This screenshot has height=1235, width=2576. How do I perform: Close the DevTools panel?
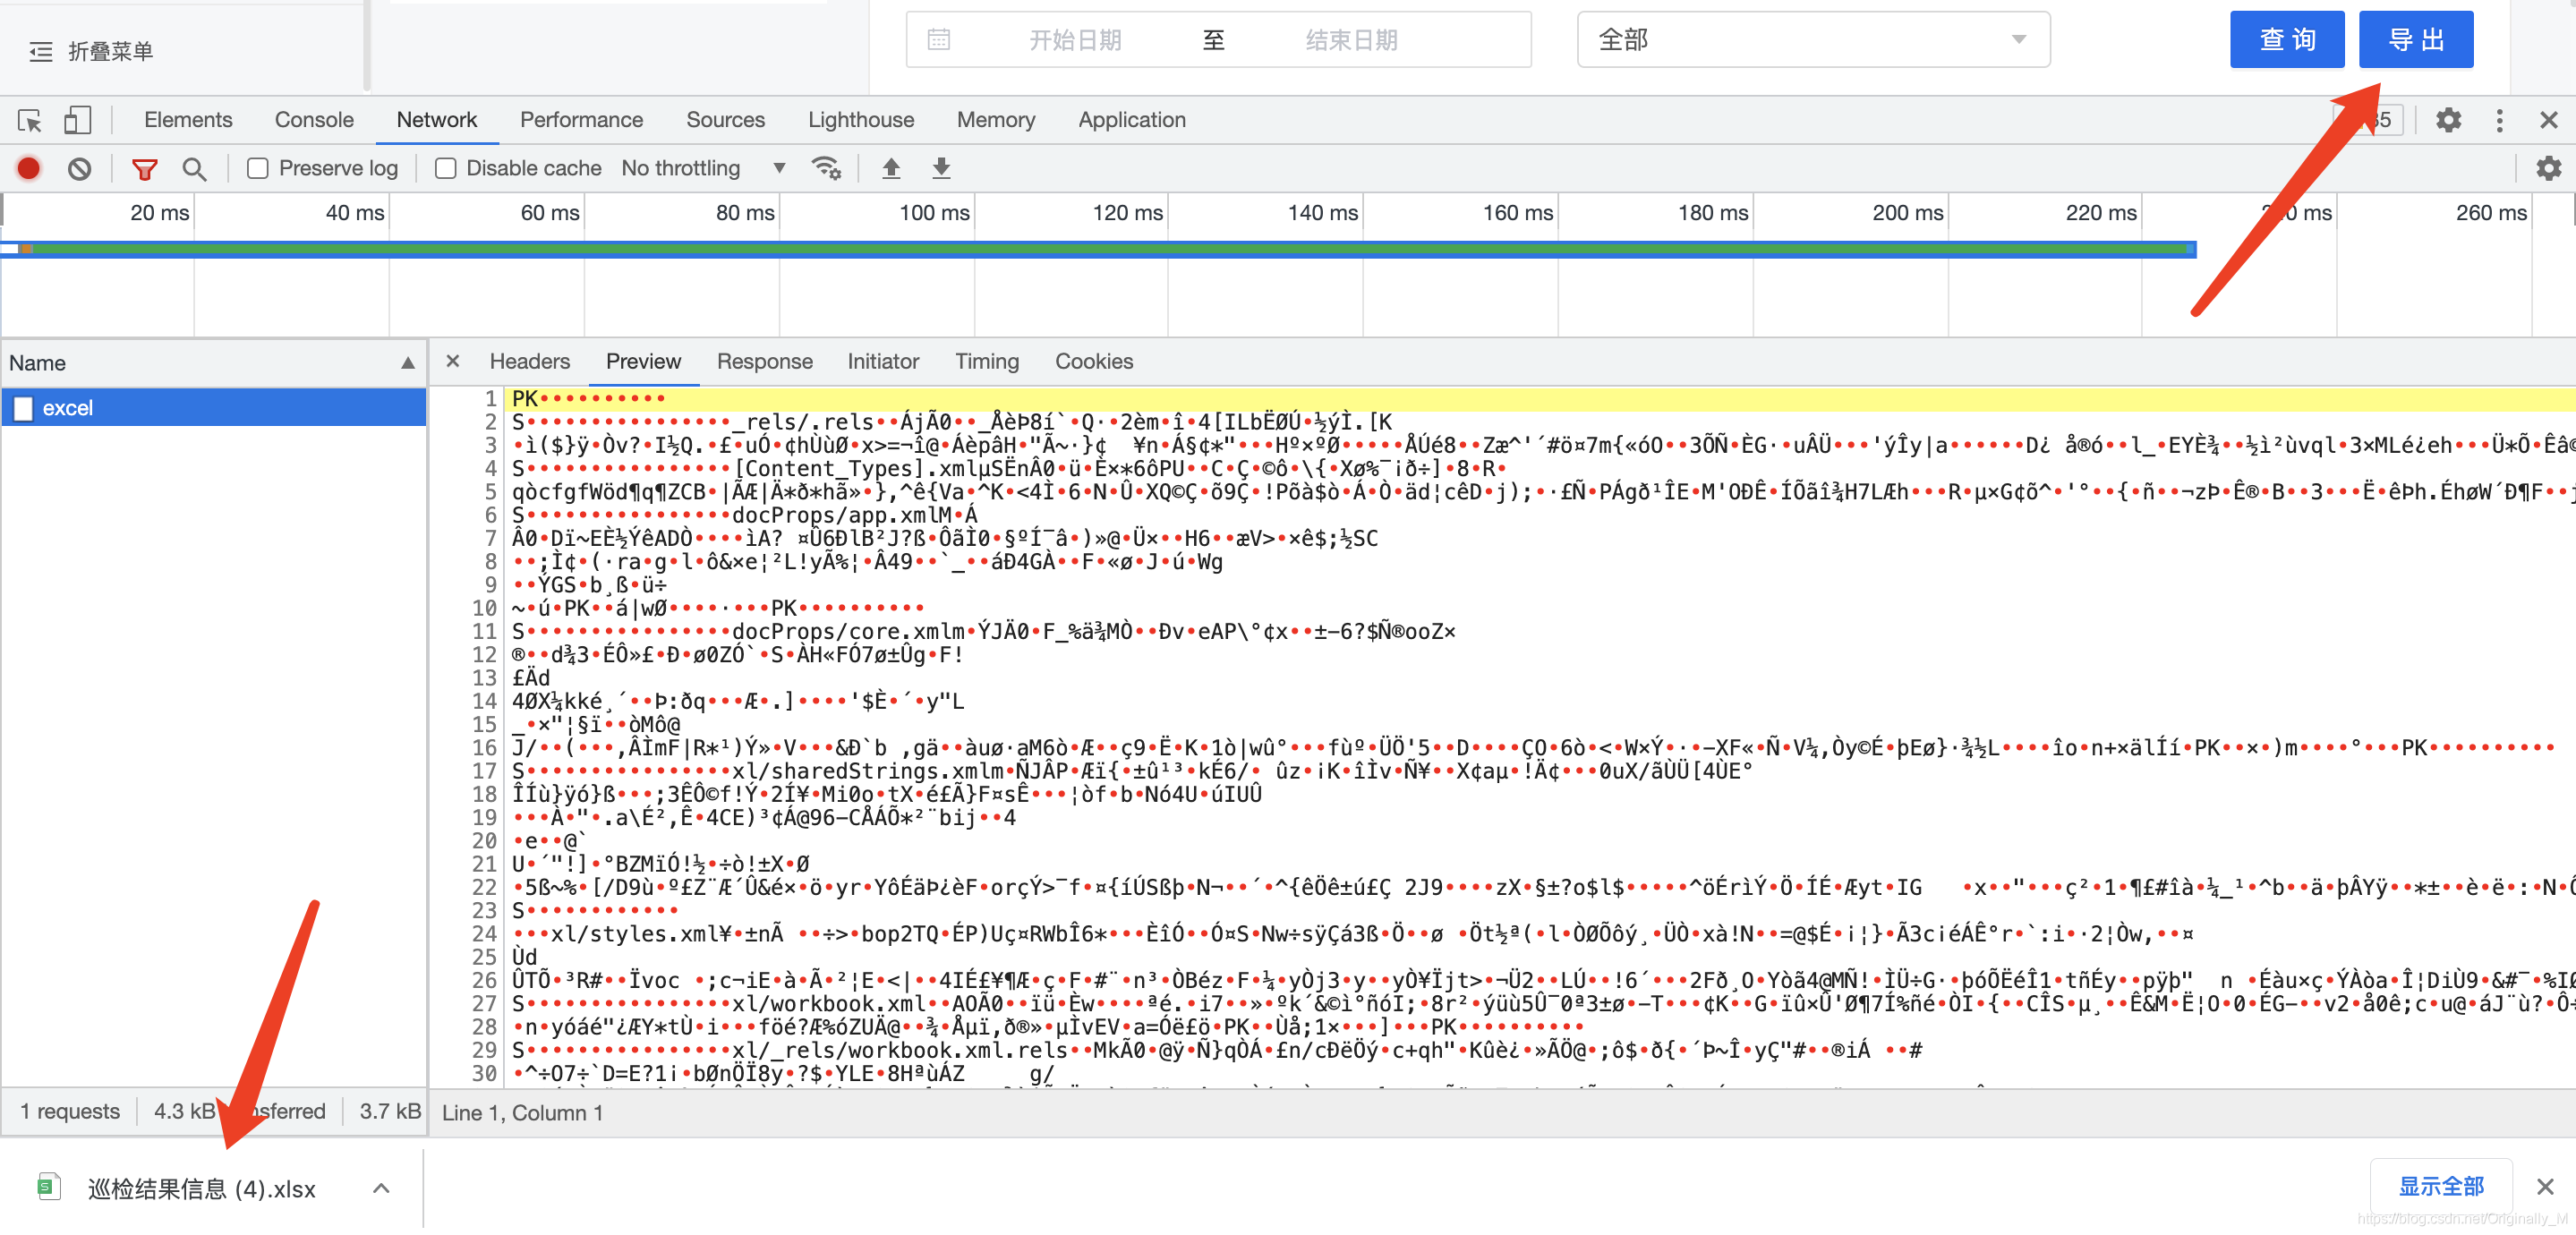2548,120
